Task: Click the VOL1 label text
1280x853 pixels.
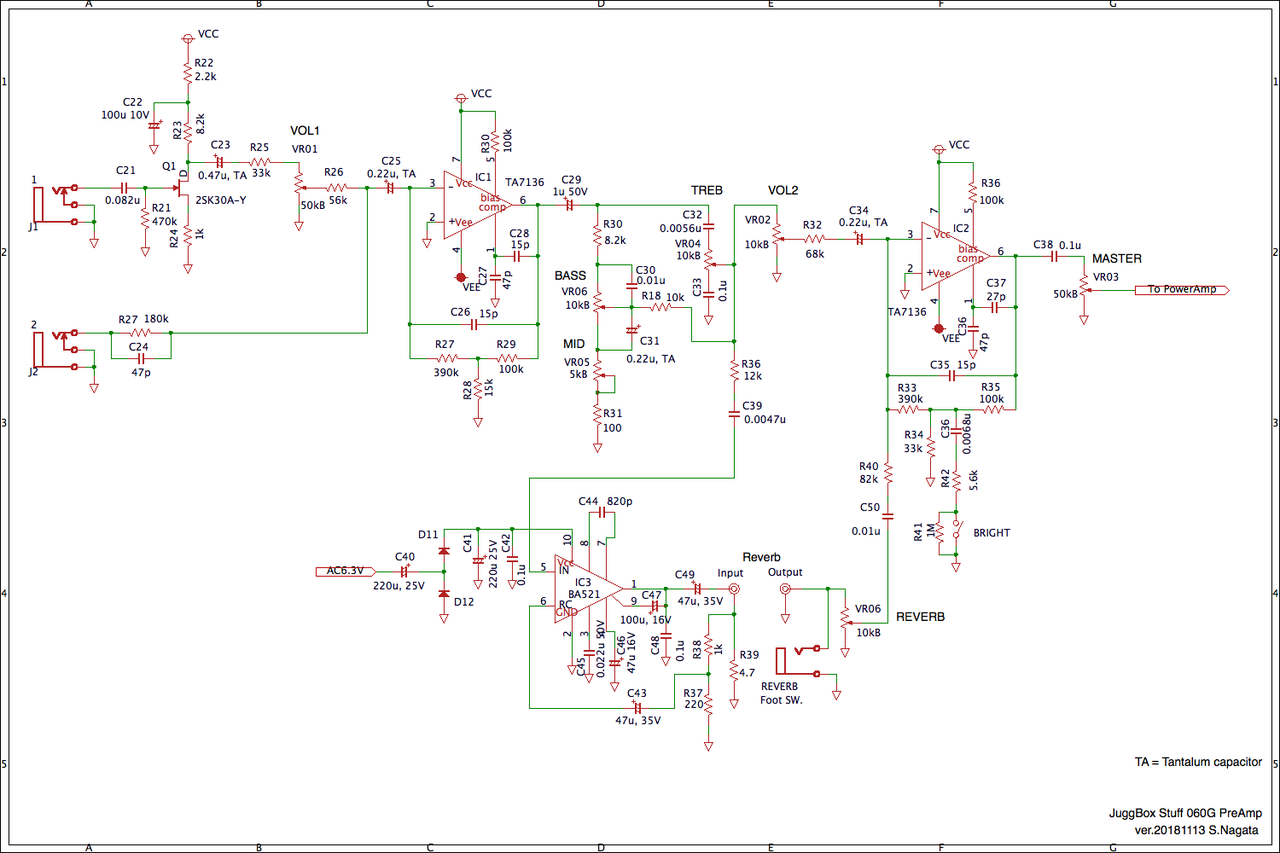Action: point(304,131)
